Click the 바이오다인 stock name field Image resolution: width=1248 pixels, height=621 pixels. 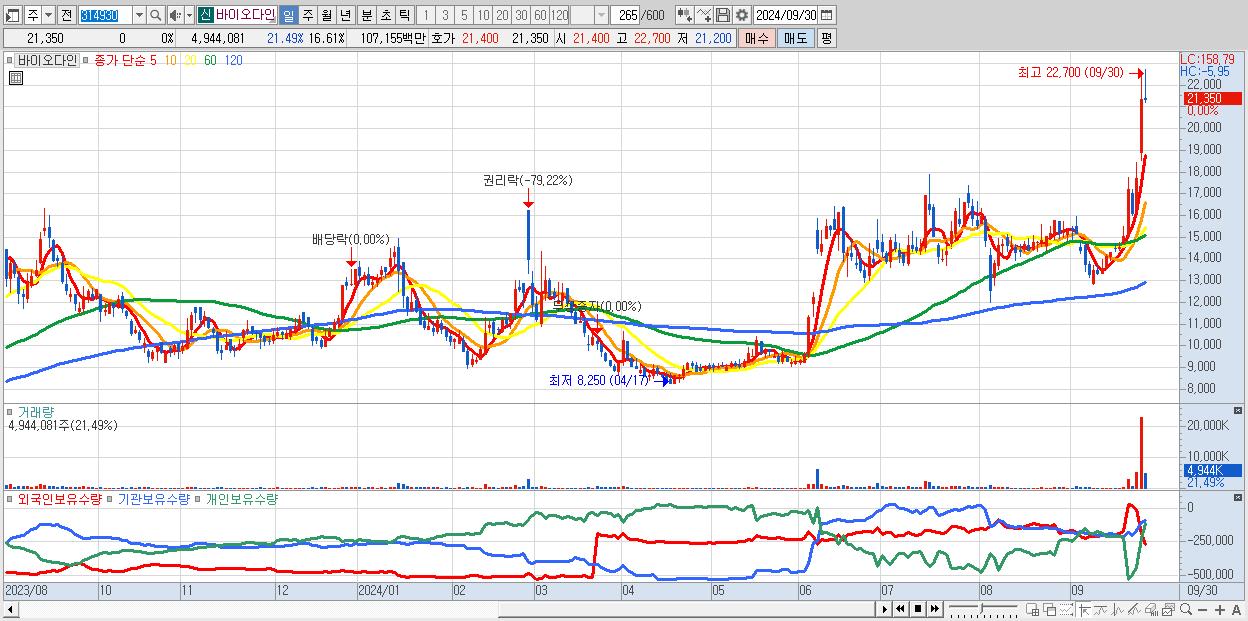[246, 16]
